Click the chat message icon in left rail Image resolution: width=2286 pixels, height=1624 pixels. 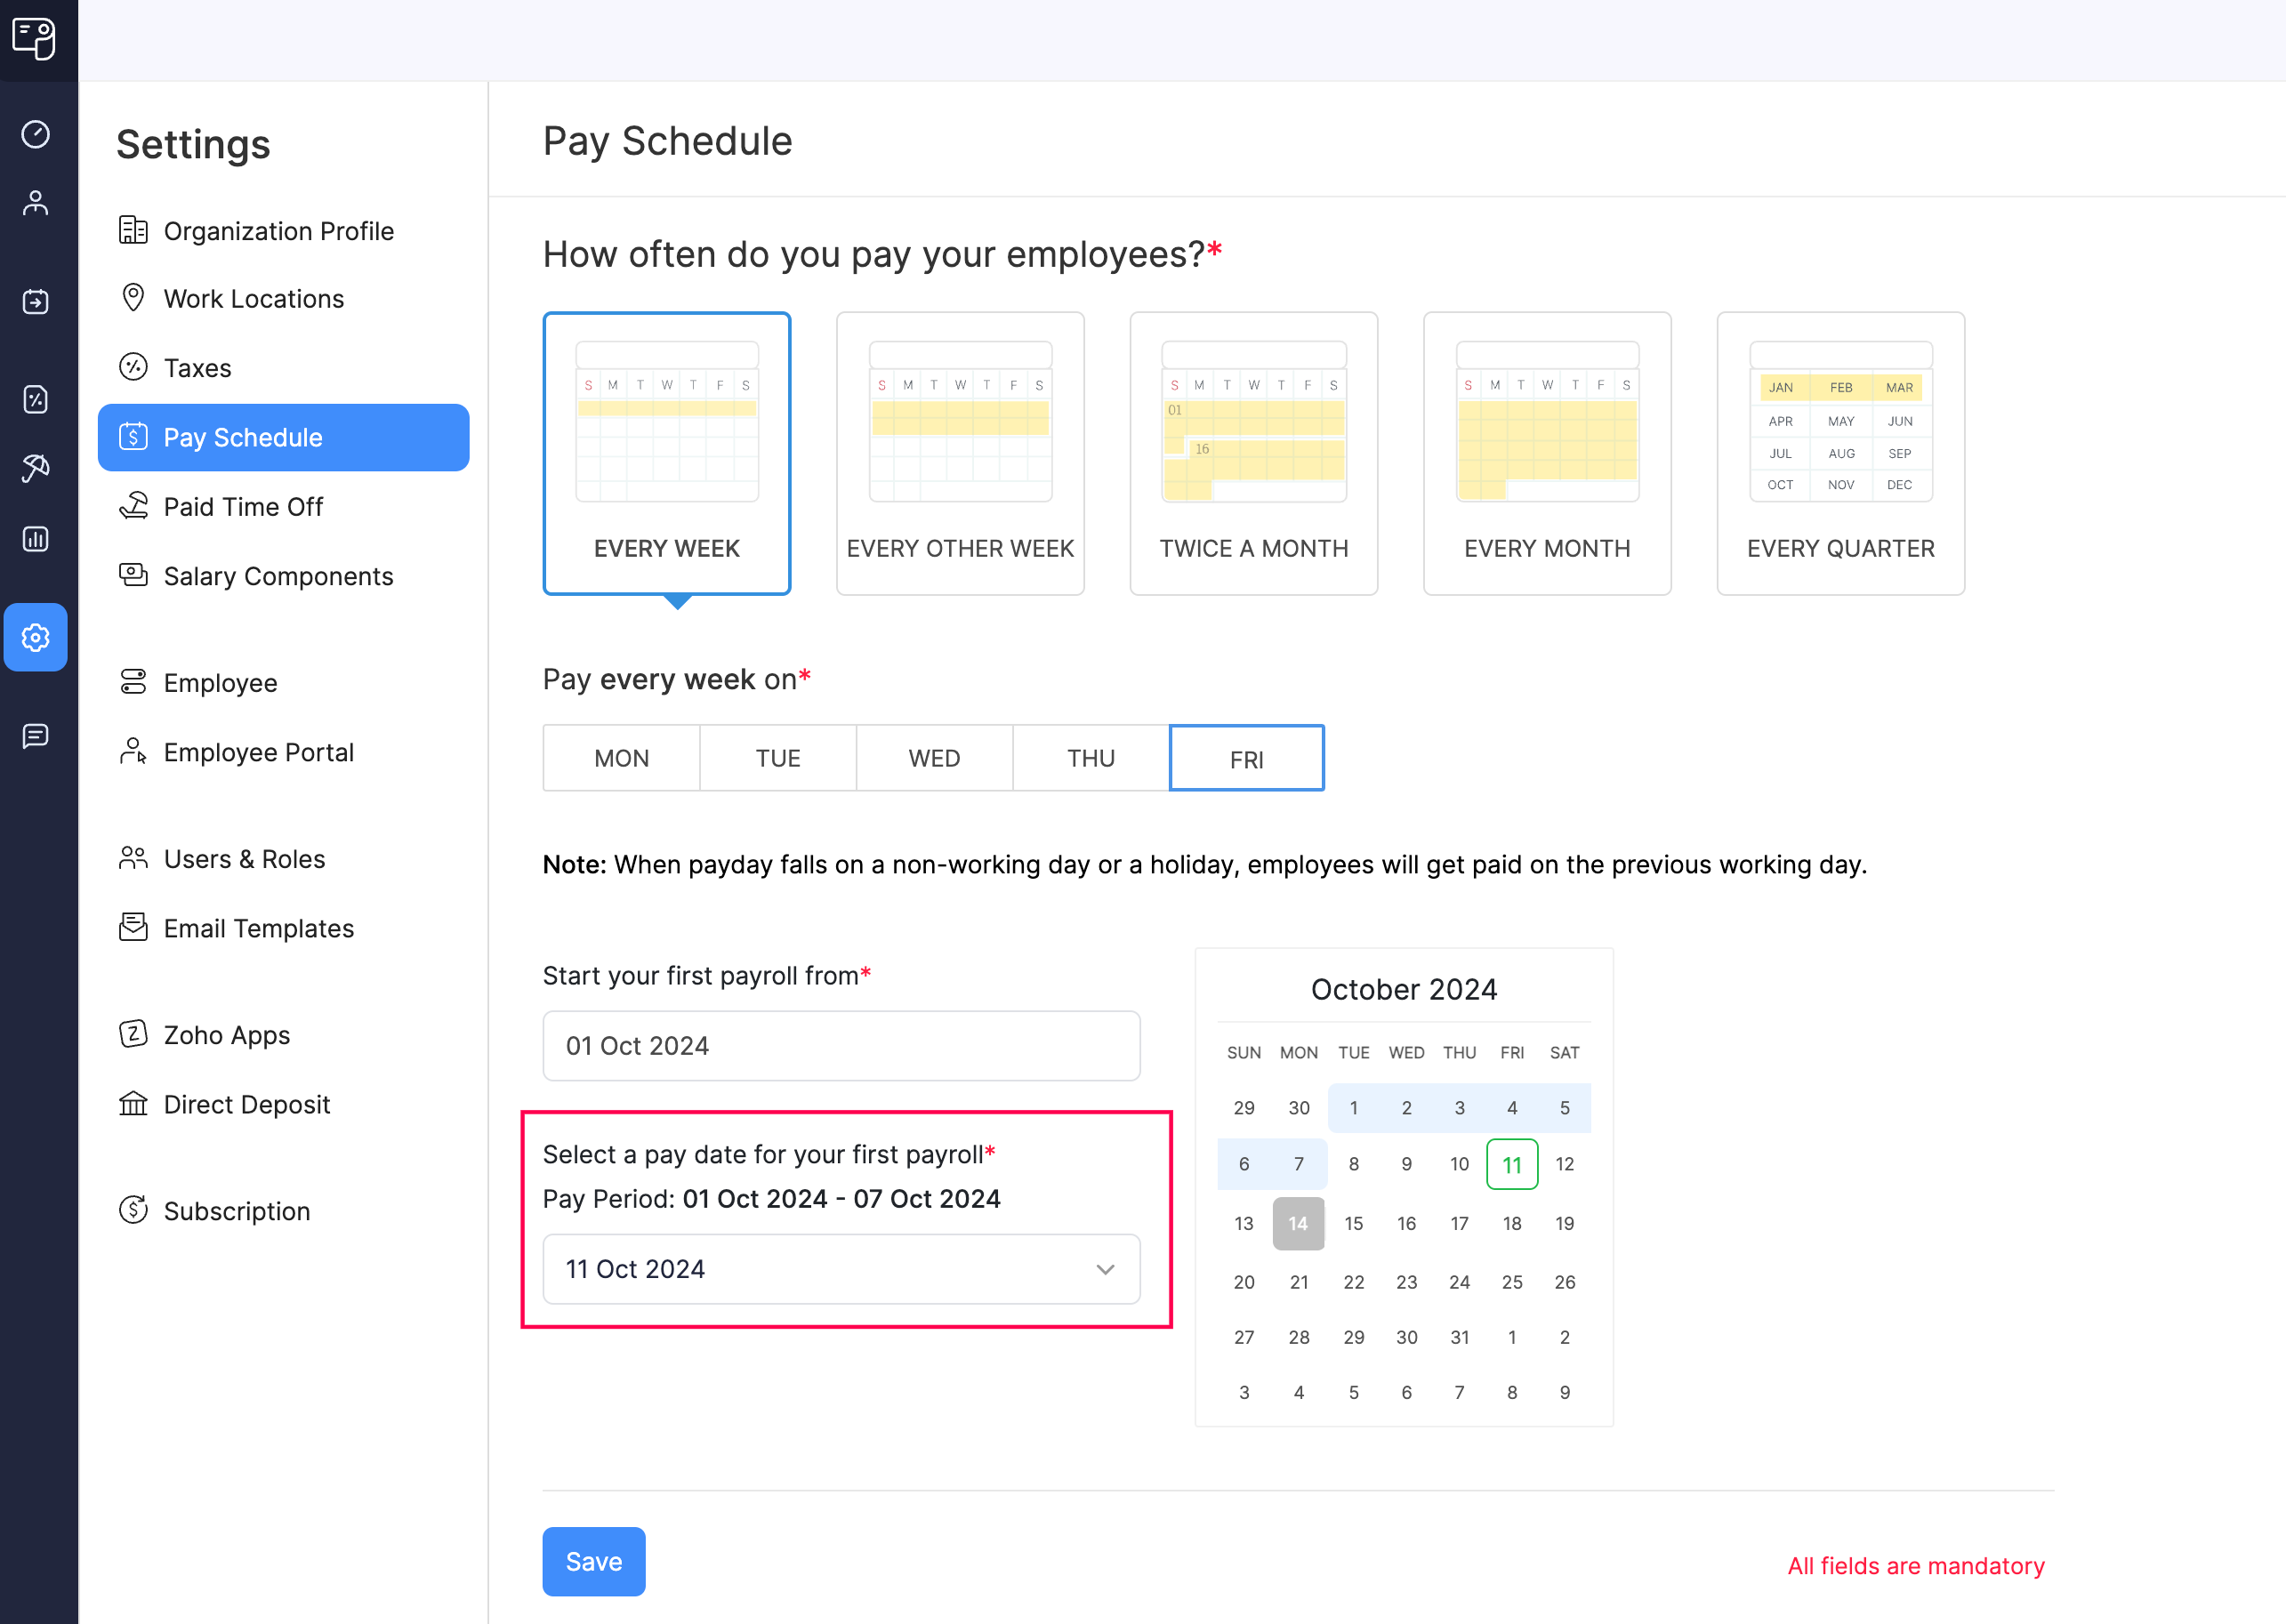(x=36, y=736)
